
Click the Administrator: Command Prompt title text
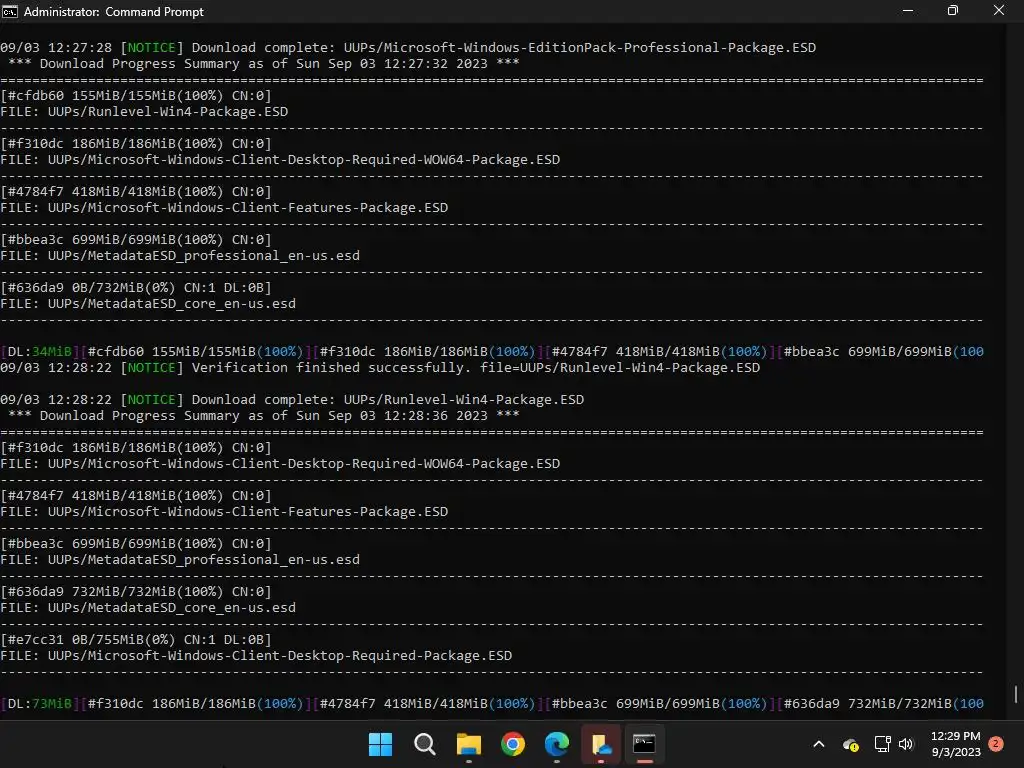(x=114, y=12)
